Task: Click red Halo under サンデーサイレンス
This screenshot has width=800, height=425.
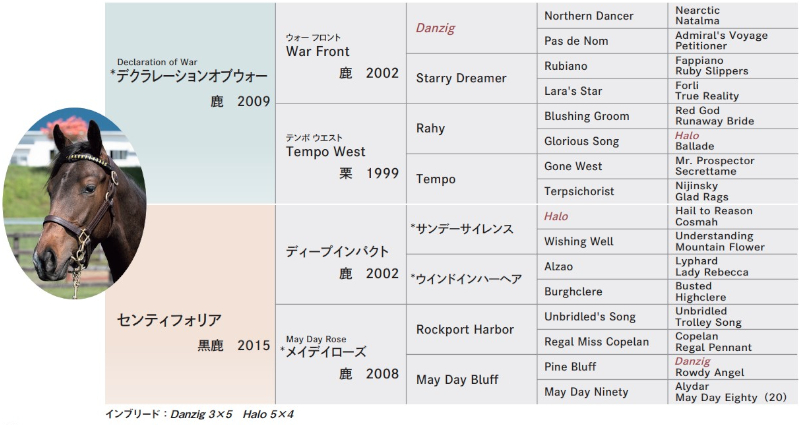Action: tap(556, 216)
